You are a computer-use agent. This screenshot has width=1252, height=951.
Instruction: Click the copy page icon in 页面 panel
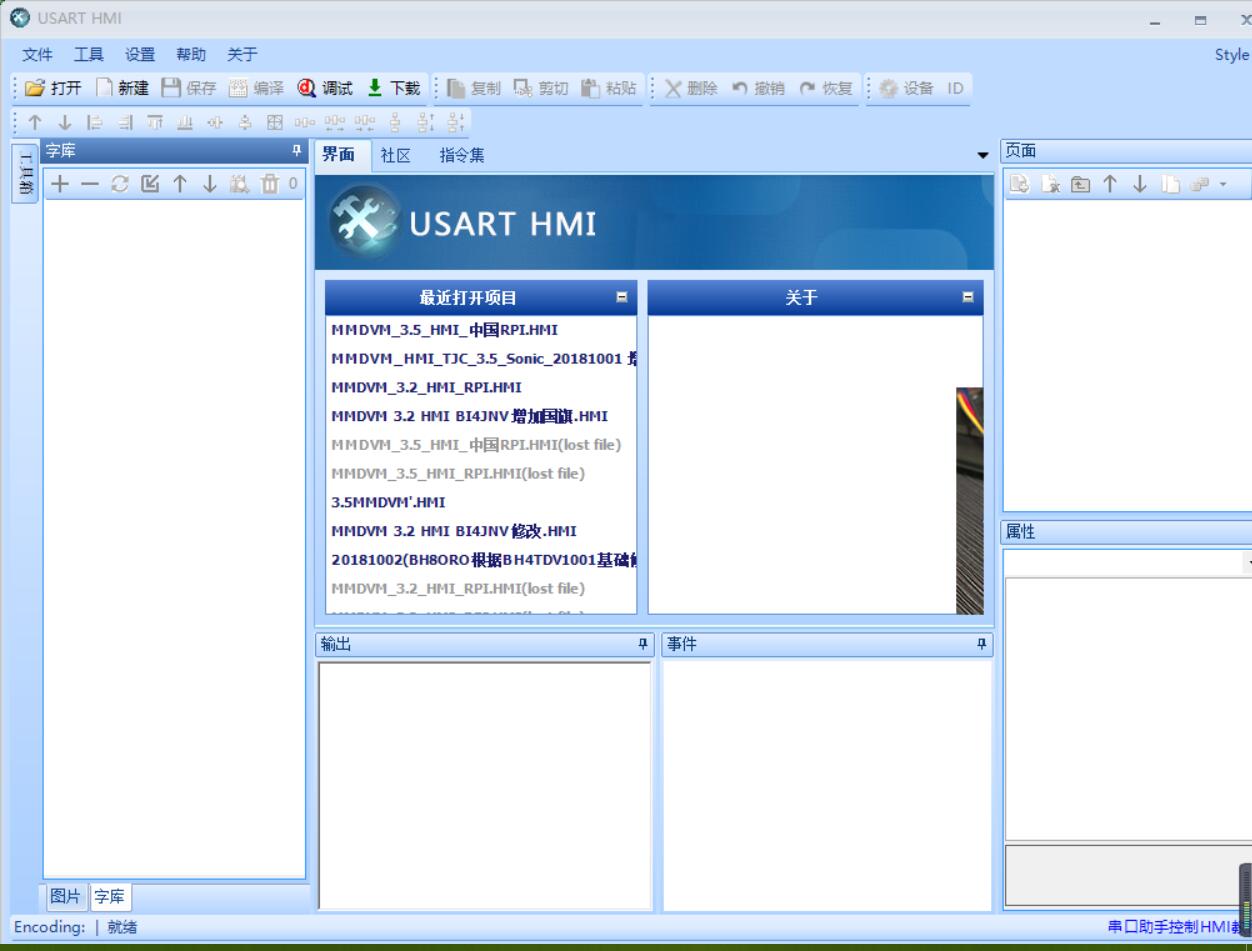(1170, 184)
